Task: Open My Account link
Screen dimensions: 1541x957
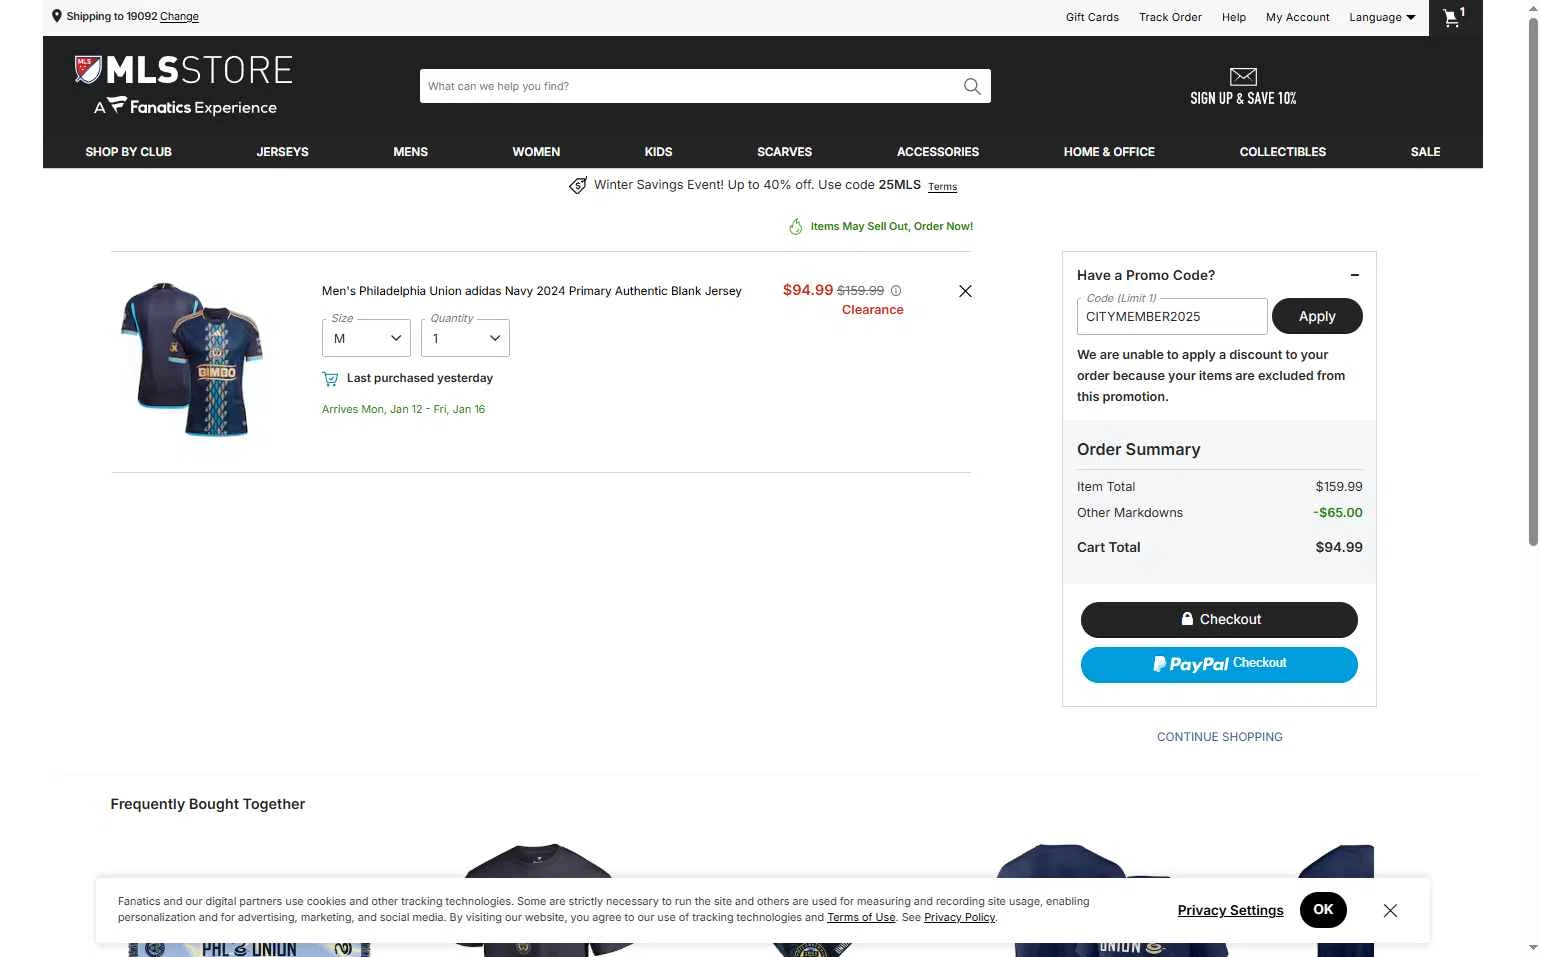Action: click(1297, 17)
